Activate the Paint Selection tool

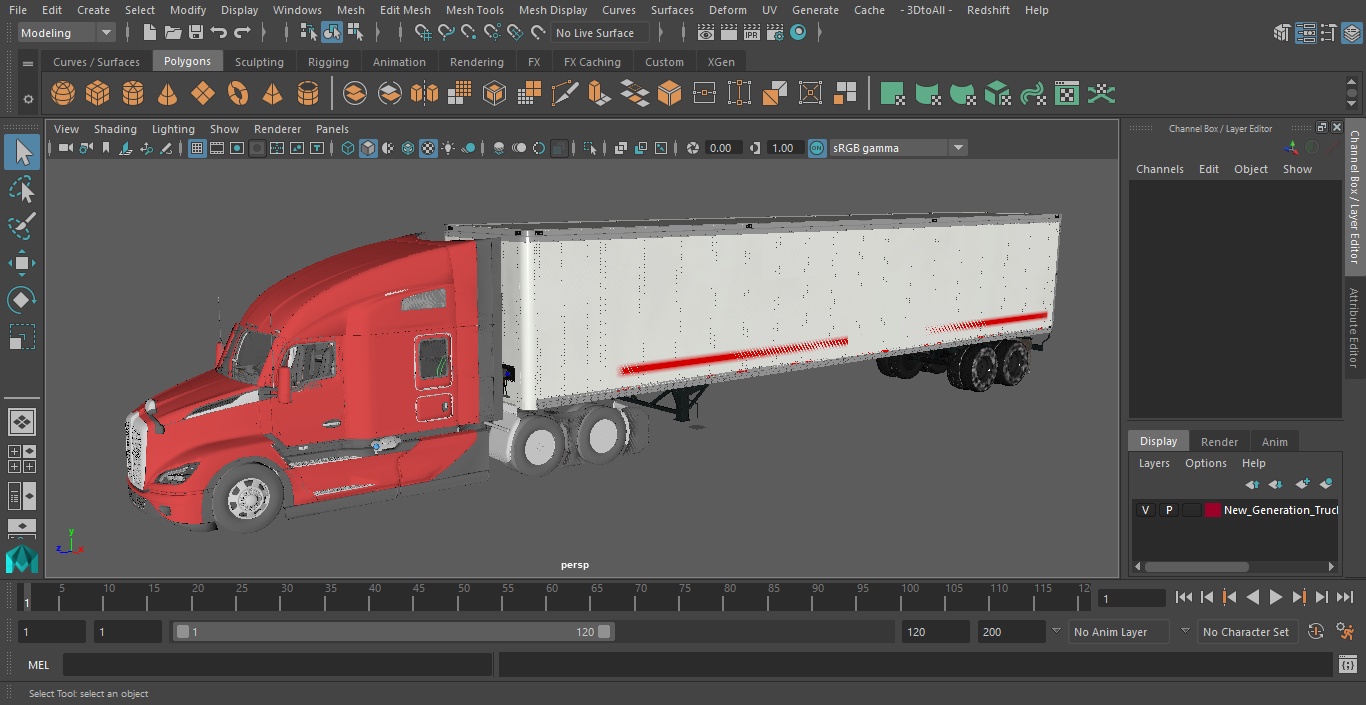point(21,226)
